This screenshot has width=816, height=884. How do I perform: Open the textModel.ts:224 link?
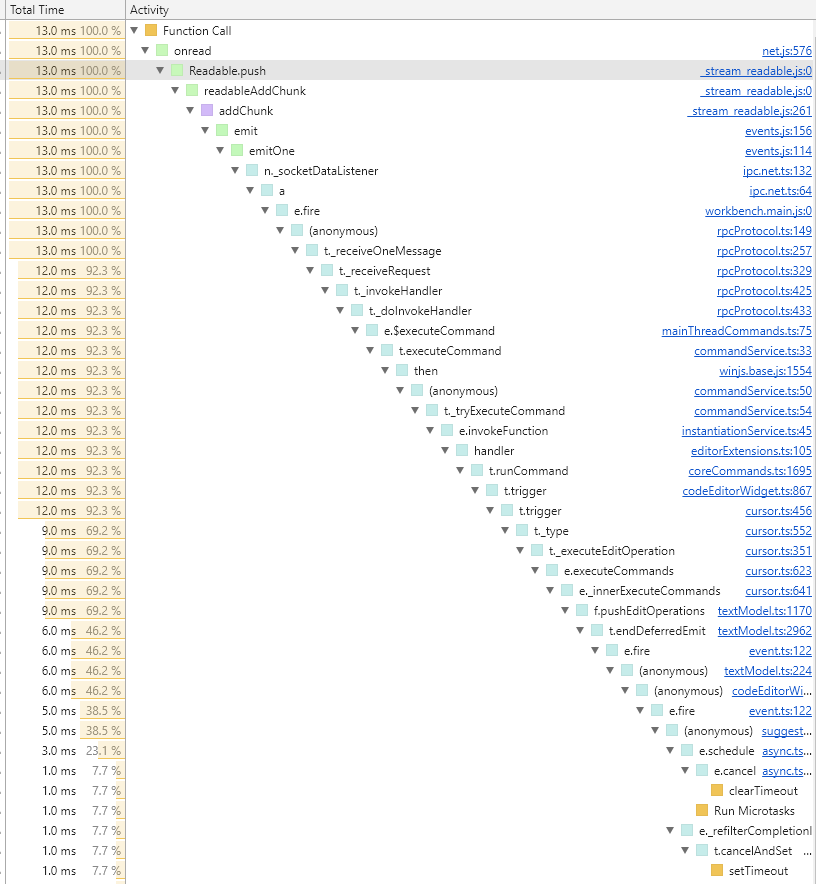[768, 671]
